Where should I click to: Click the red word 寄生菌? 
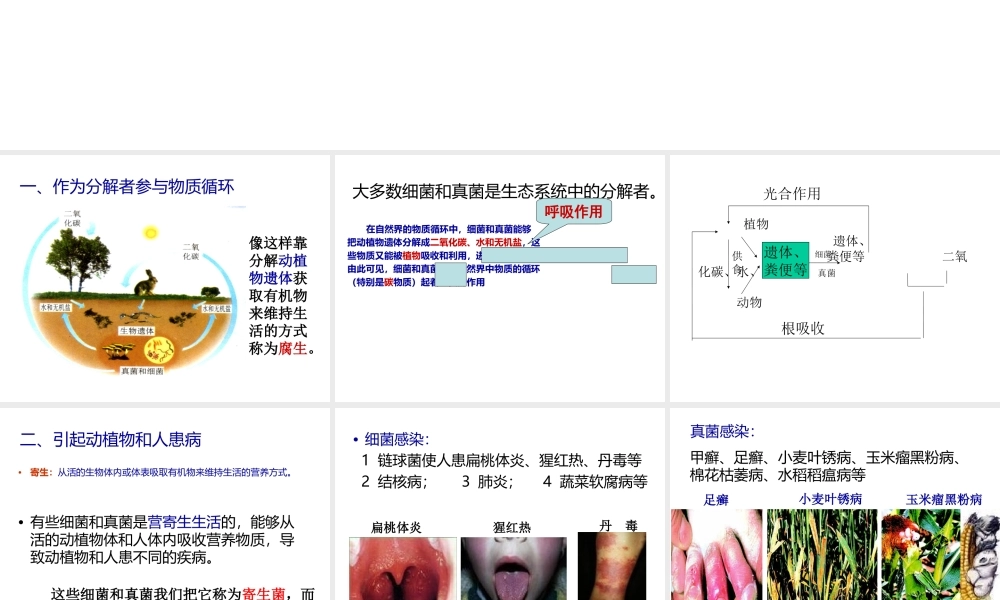(x=263, y=594)
